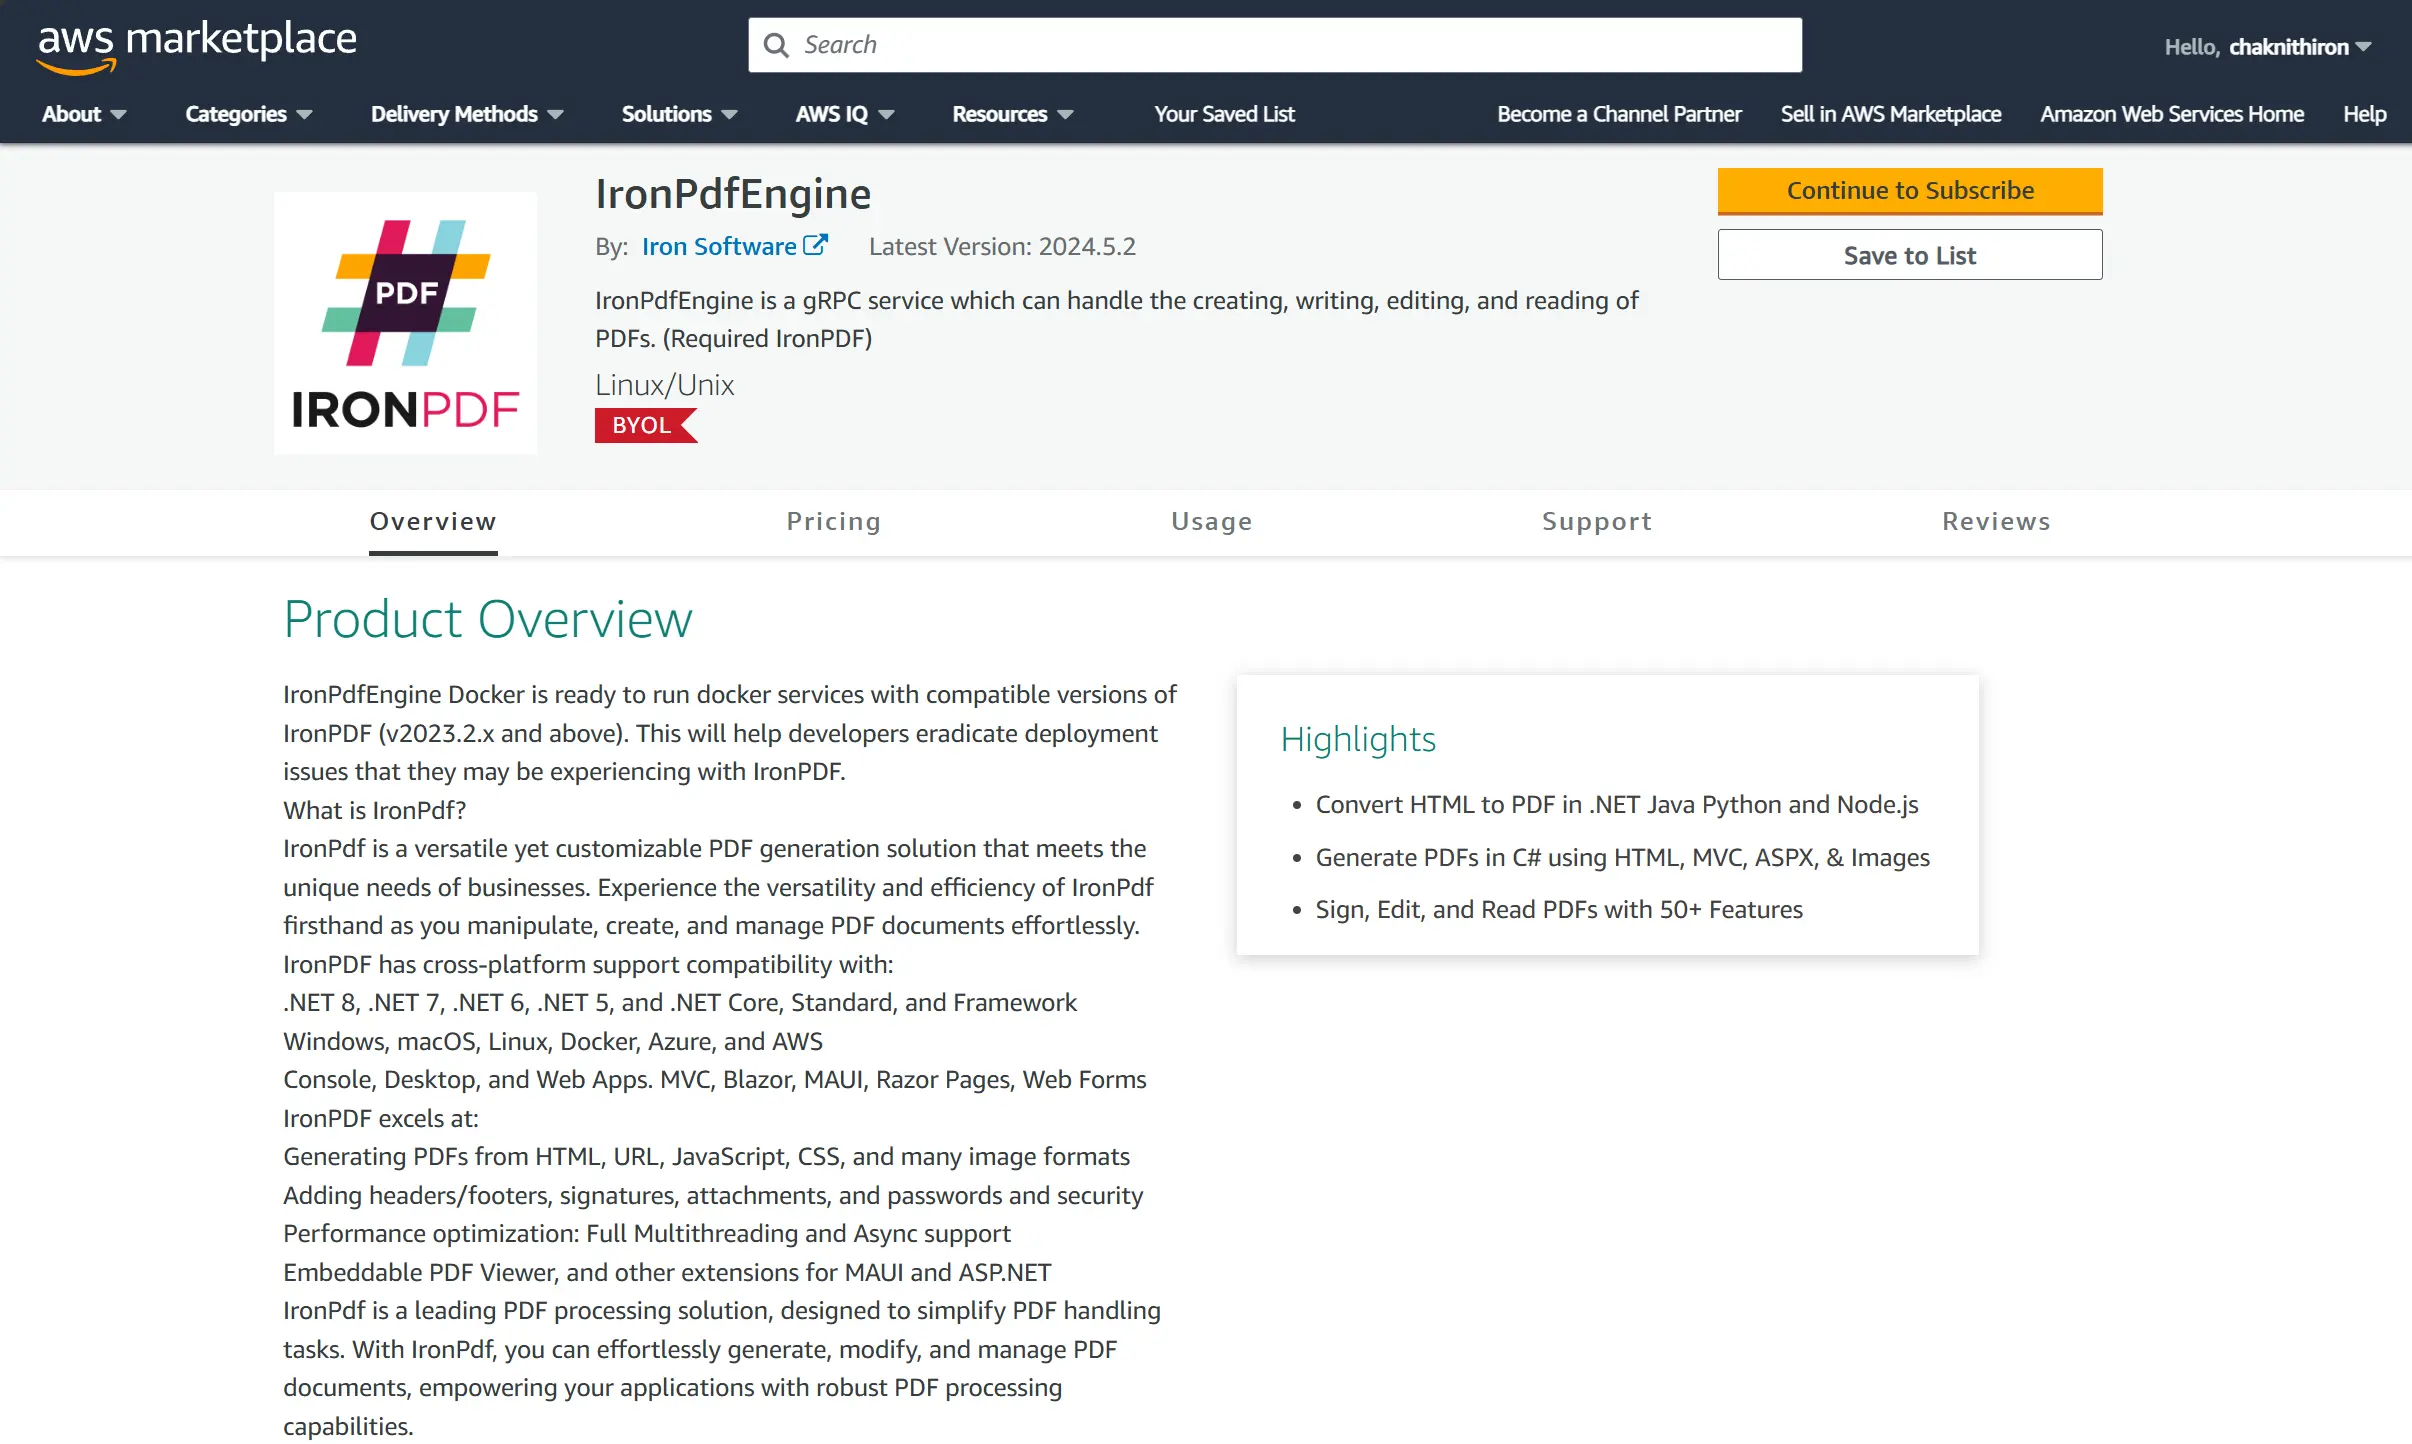Click the search input field
The image size is (2412, 1444).
click(1274, 45)
